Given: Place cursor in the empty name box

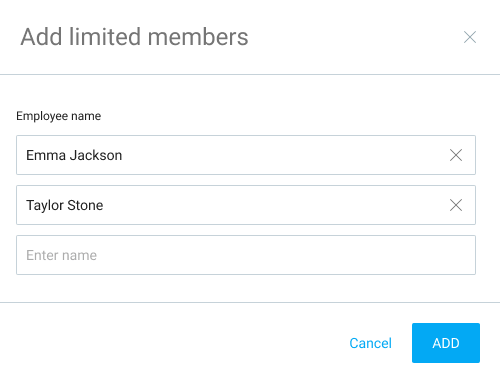Looking at the screenshot, I should 246,255.
